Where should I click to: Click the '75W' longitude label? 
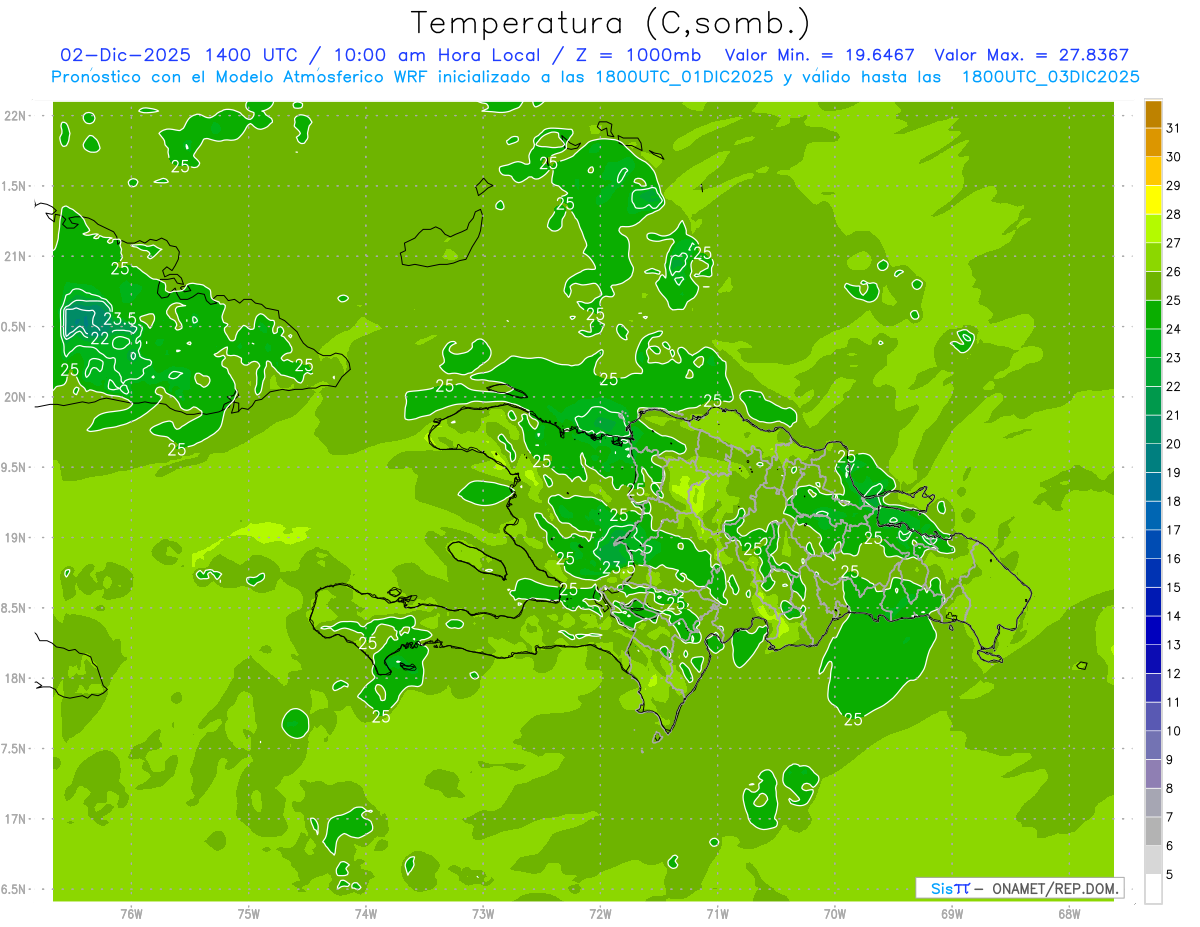coord(249,914)
